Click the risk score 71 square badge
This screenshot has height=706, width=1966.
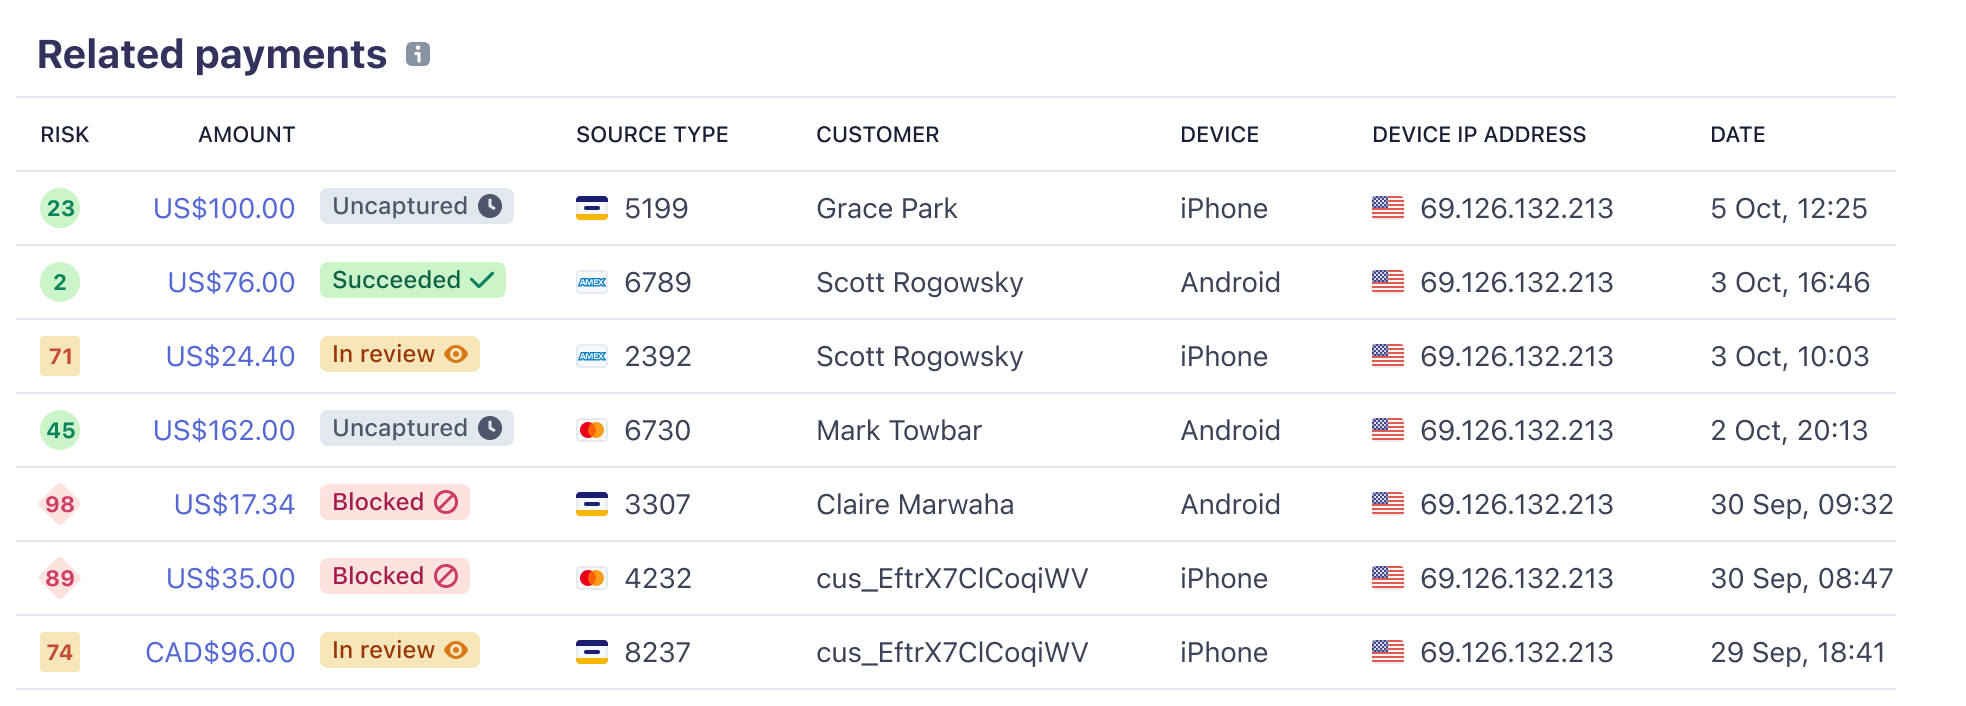click(60, 356)
